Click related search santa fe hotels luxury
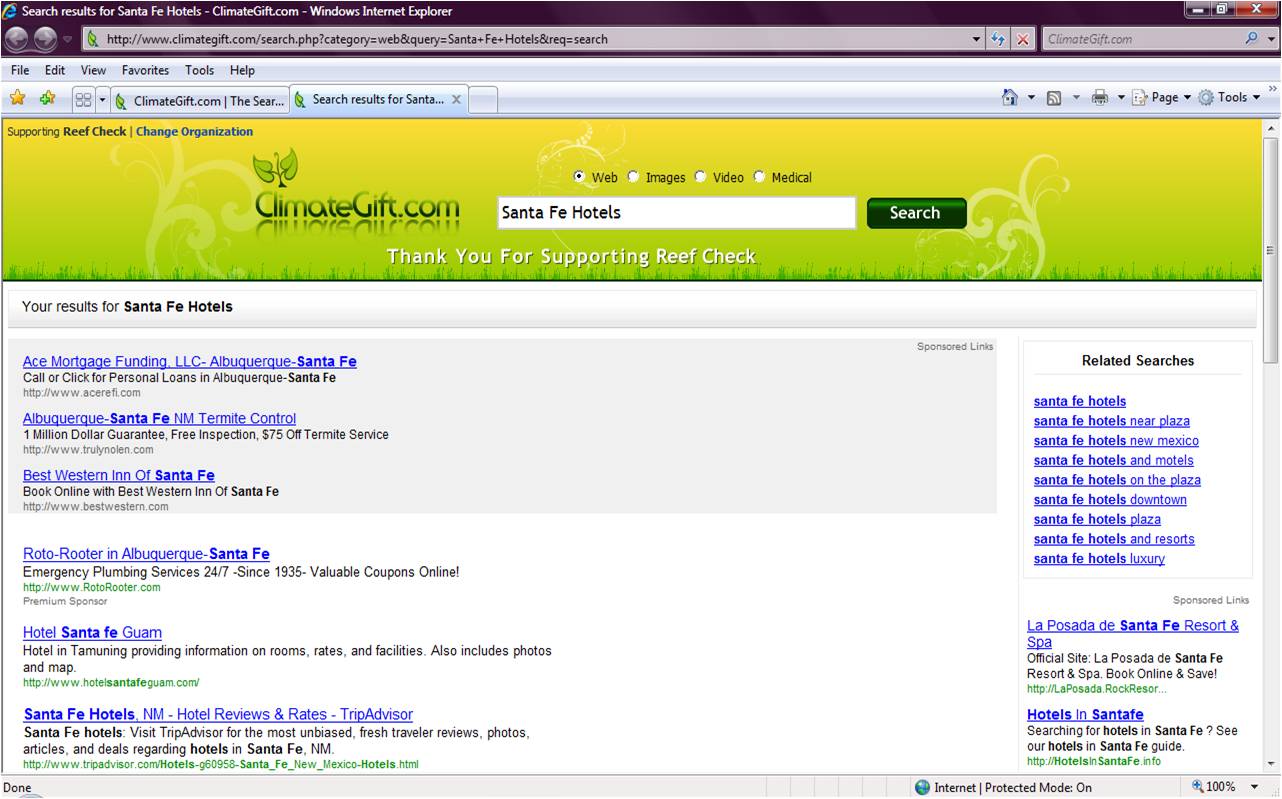The image size is (1282, 799). click(x=1099, y=559)
